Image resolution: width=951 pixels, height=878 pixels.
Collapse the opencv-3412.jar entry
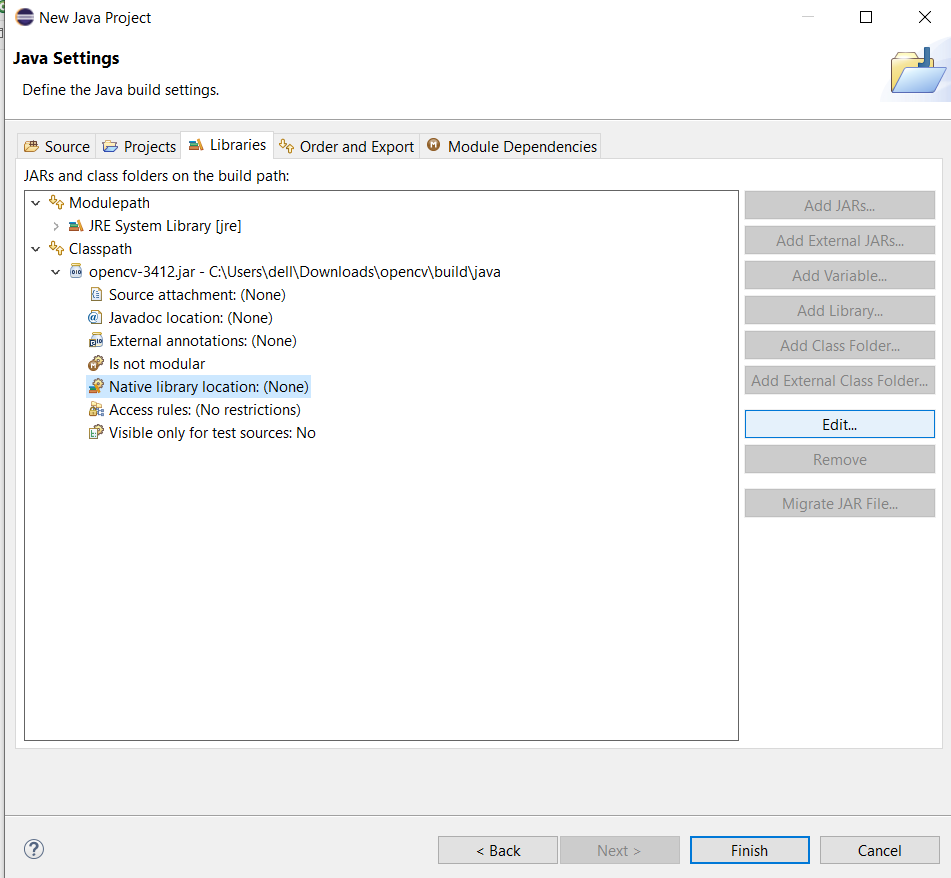coord(56,272)
